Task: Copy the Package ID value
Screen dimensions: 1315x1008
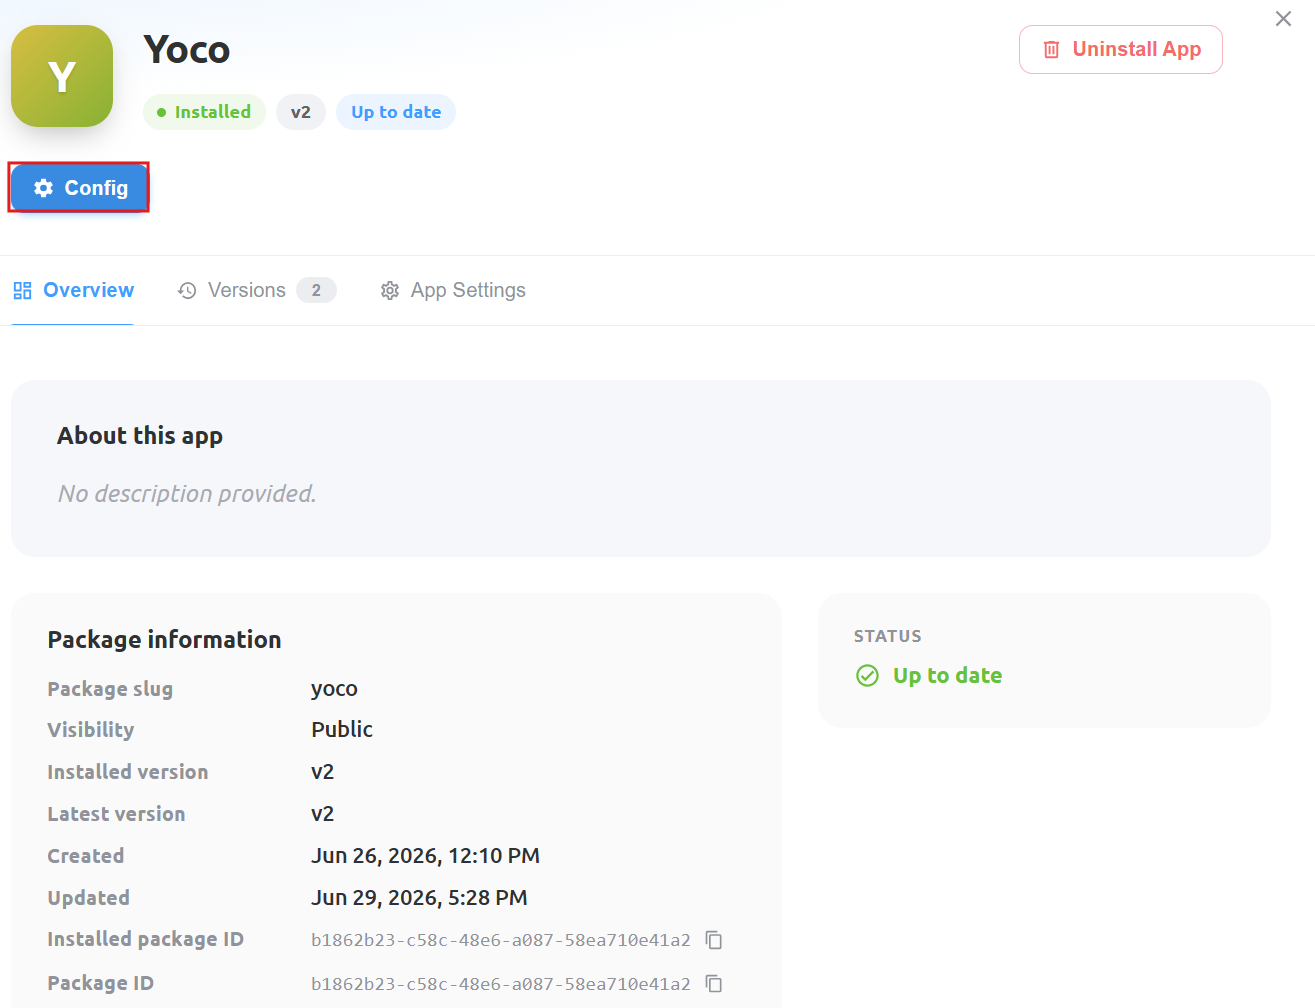Action: 714,984
